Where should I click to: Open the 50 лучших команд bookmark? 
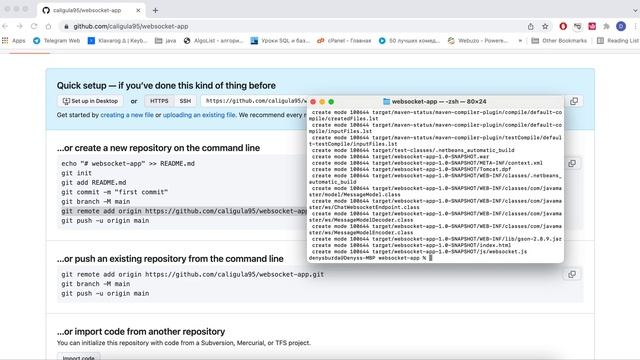tap(409, 40)
